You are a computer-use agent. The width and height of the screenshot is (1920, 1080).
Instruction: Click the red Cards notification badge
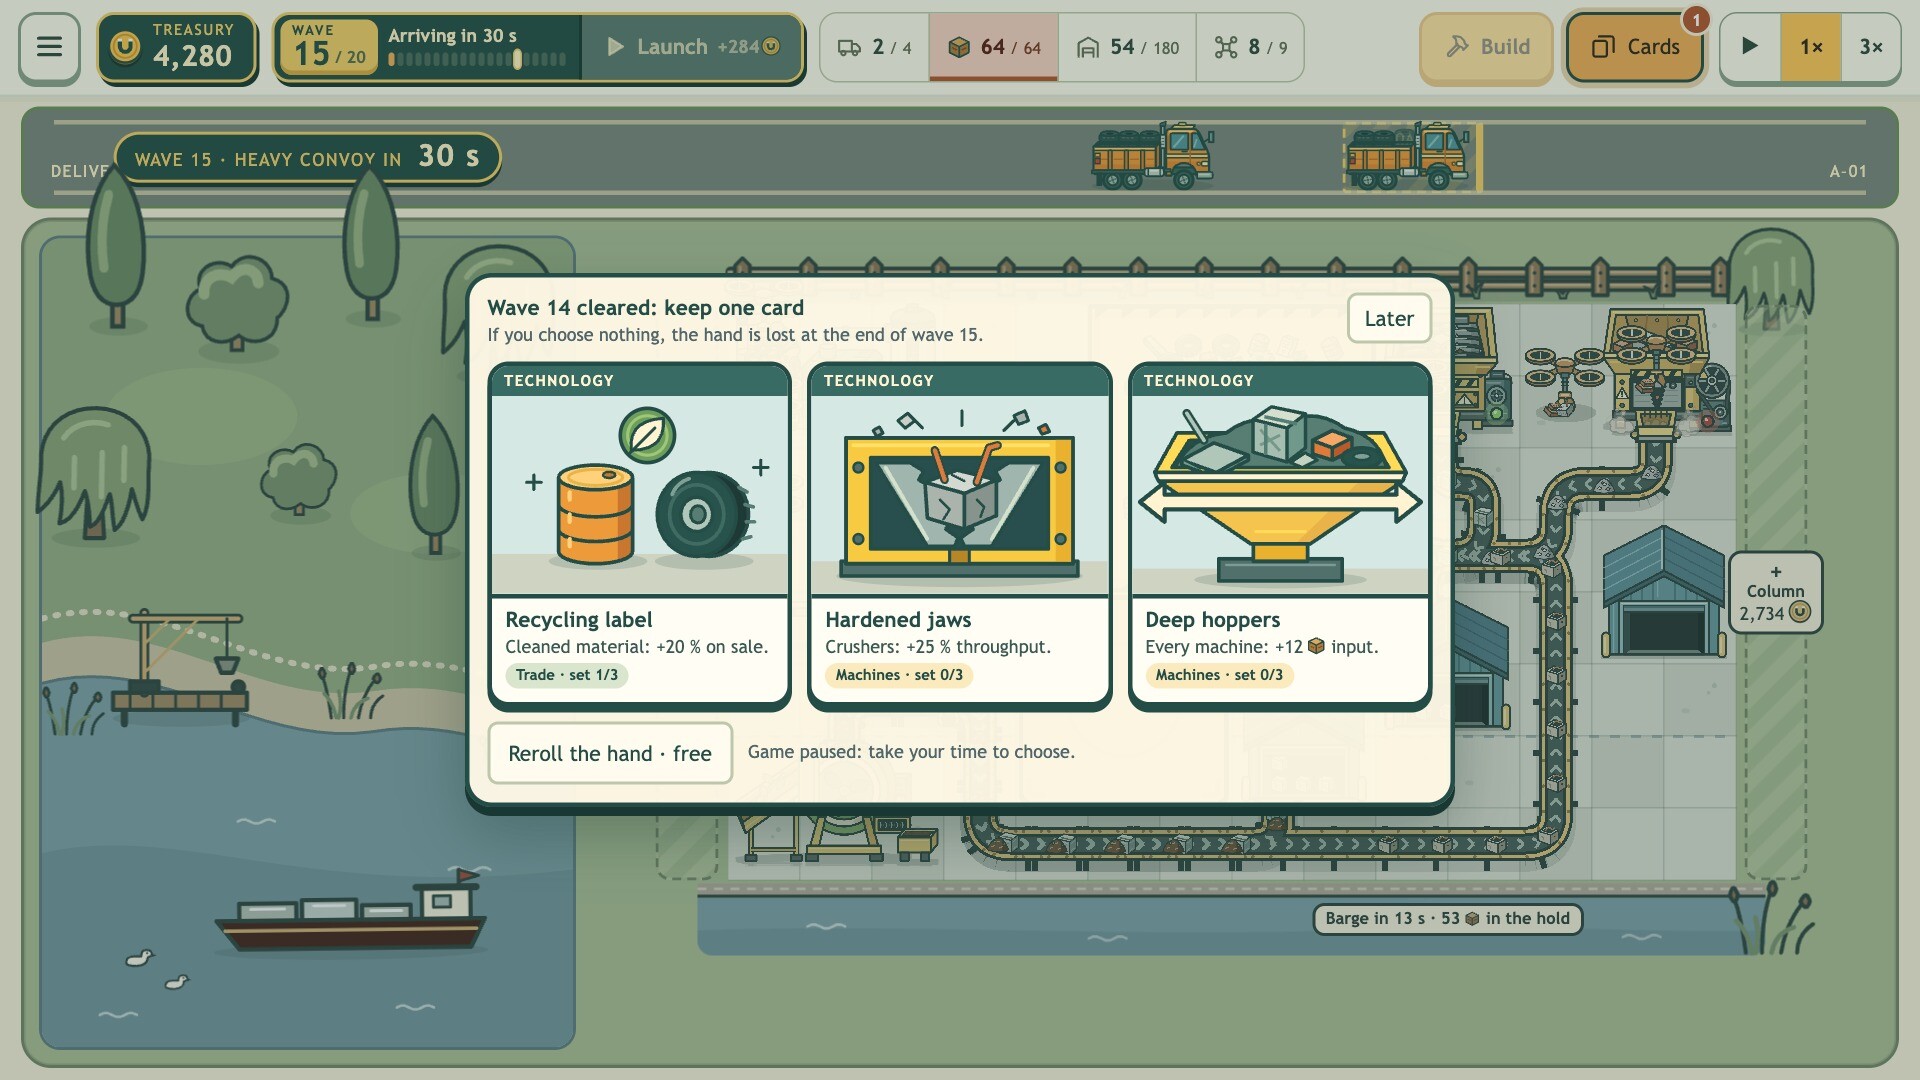(1695, 20)
